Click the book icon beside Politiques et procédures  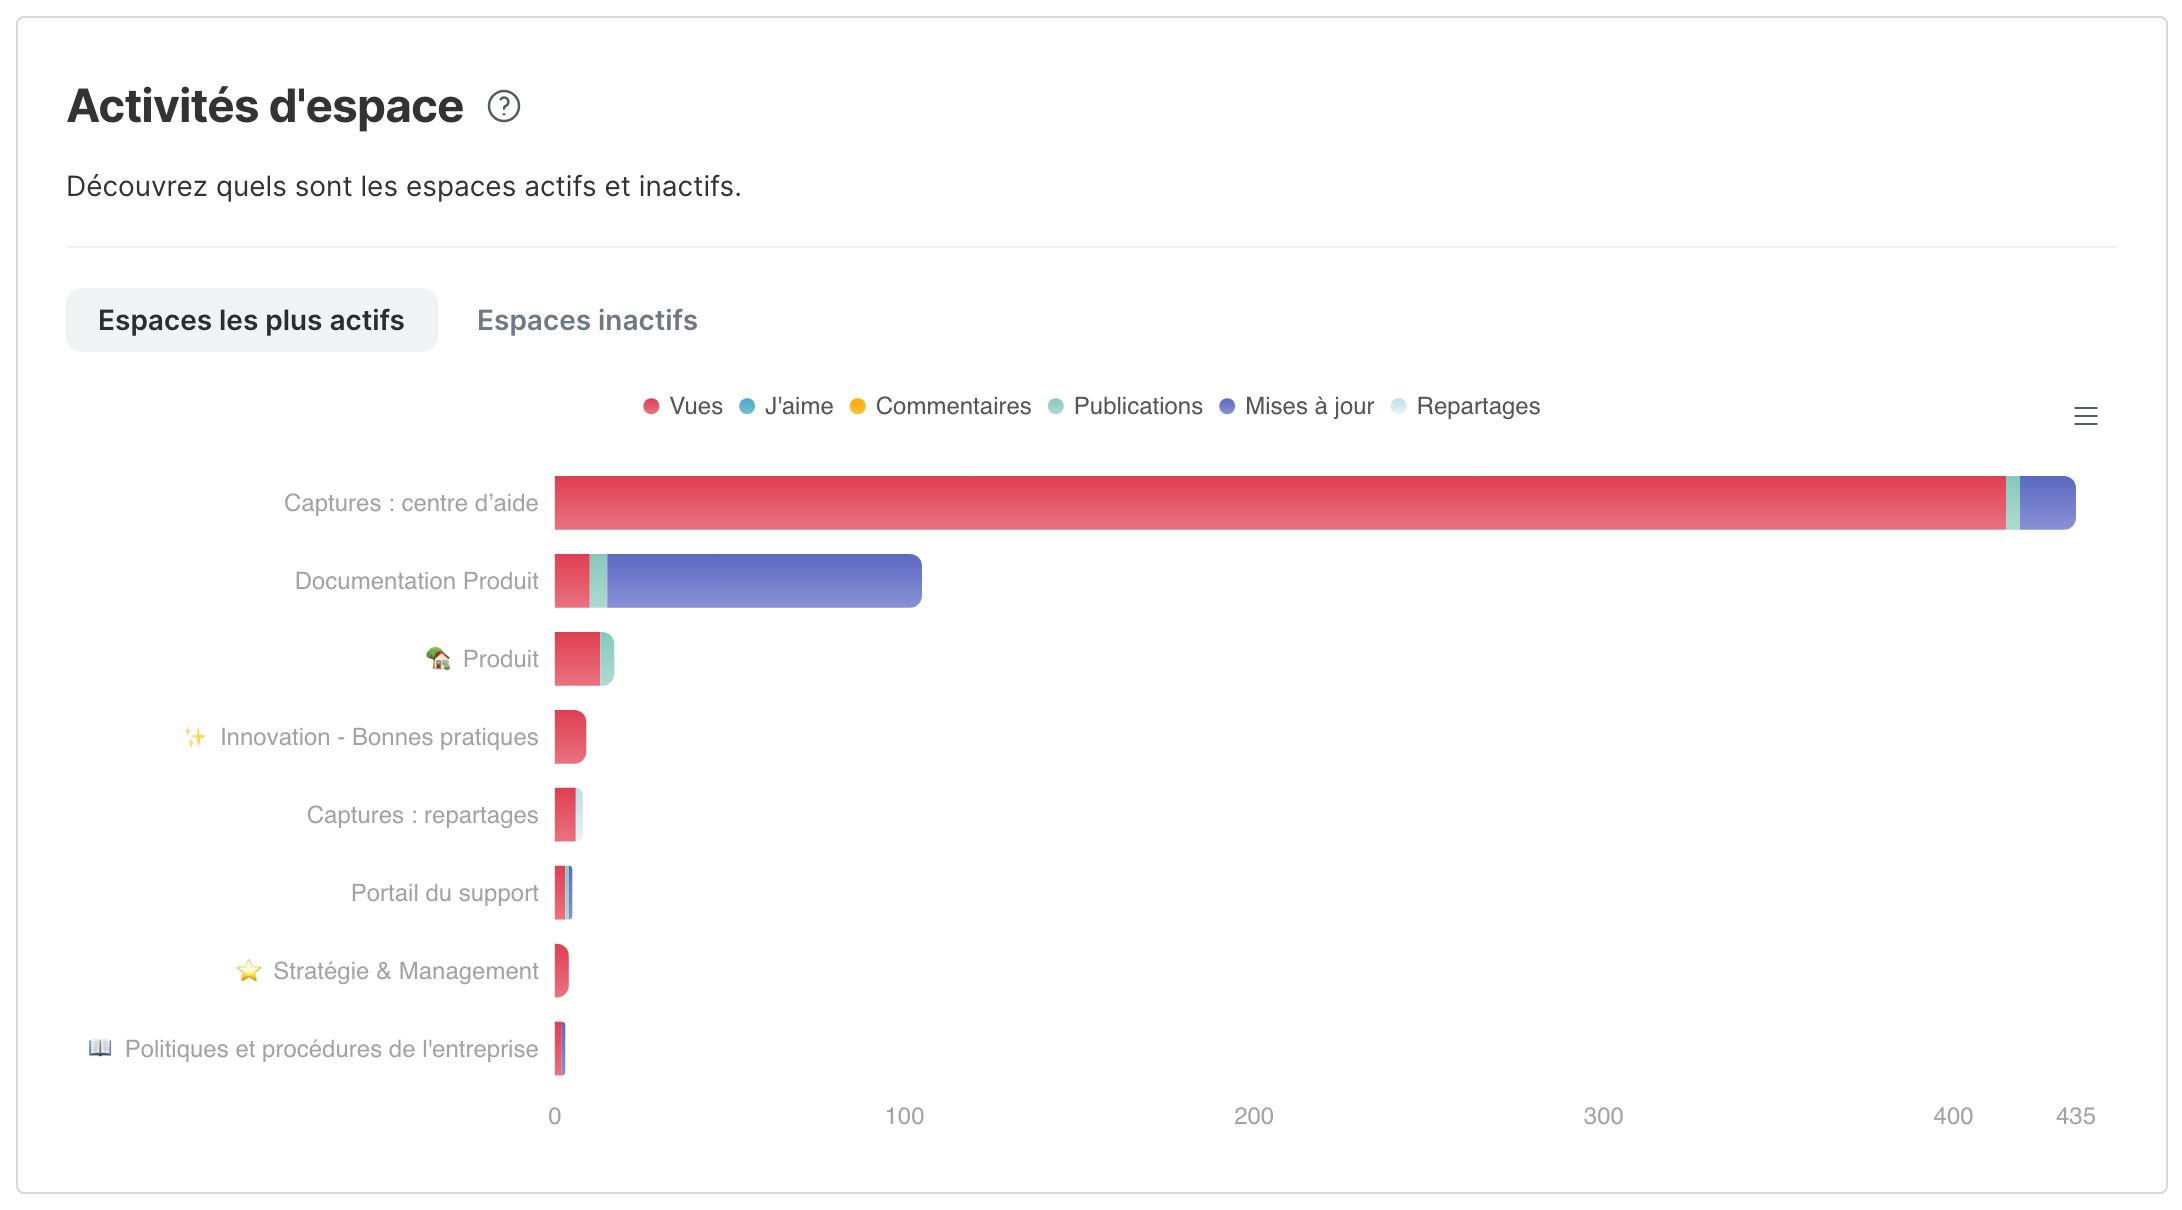pos(100,1048)
